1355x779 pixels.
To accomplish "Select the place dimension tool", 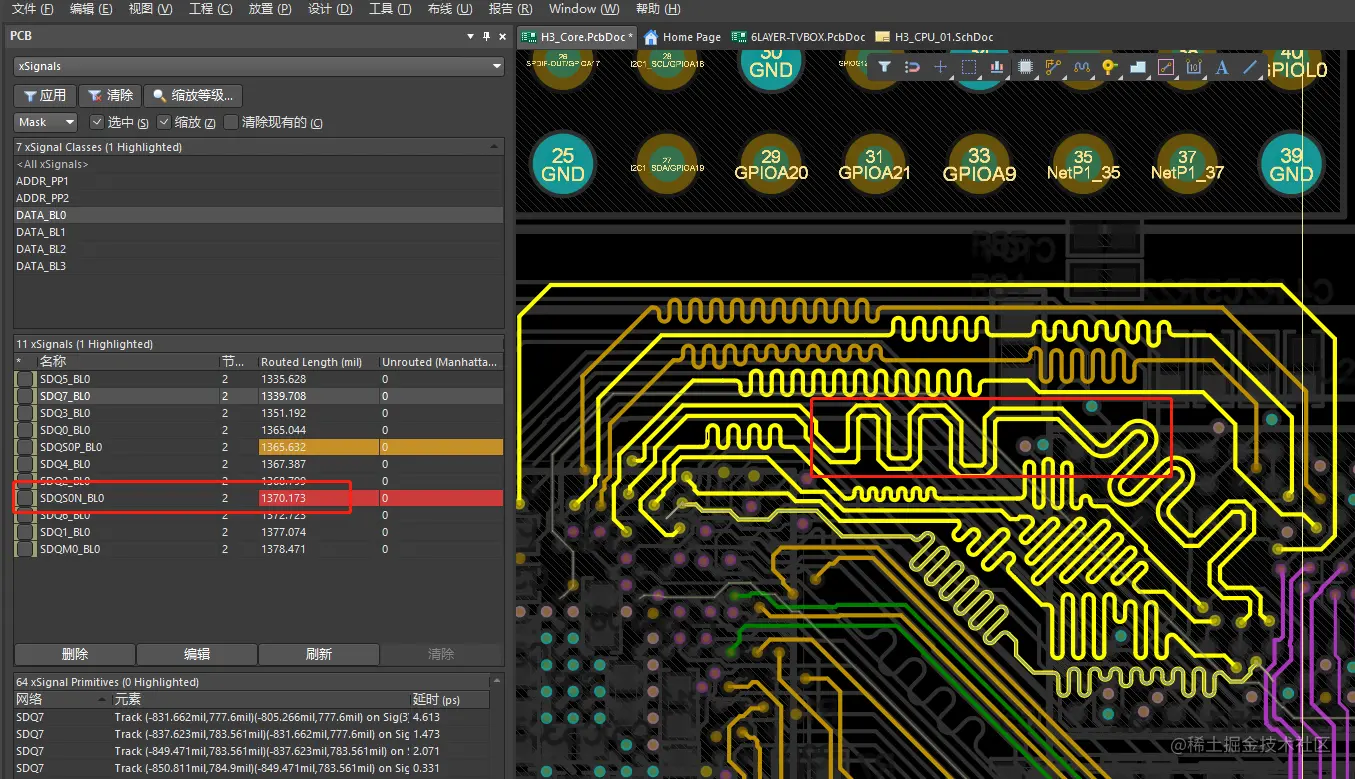I will (1193, 67).
